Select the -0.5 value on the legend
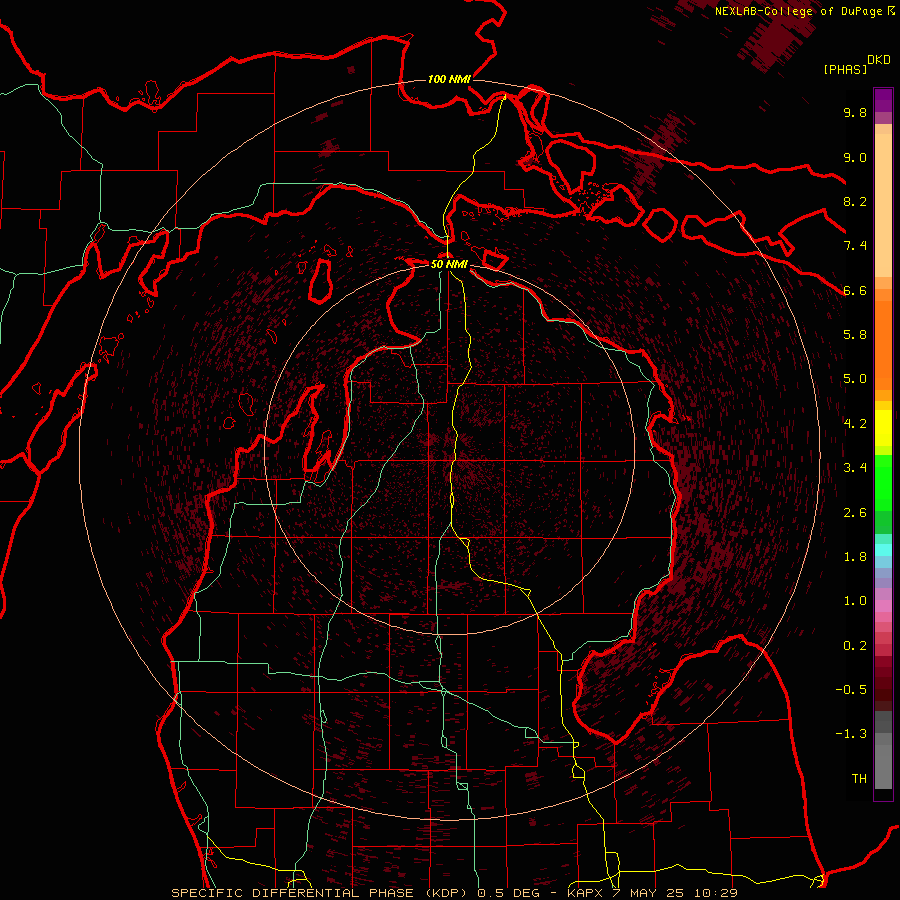Screen dimensions: 900x900 tap(851, 690)
